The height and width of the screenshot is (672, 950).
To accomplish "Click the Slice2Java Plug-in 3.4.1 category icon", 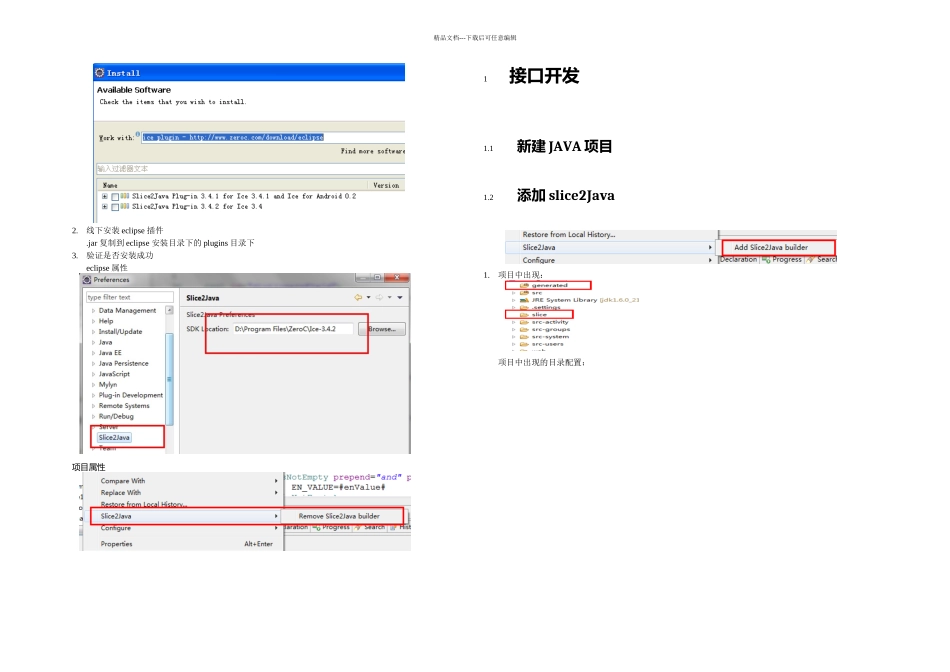I will tap(125, 196).
